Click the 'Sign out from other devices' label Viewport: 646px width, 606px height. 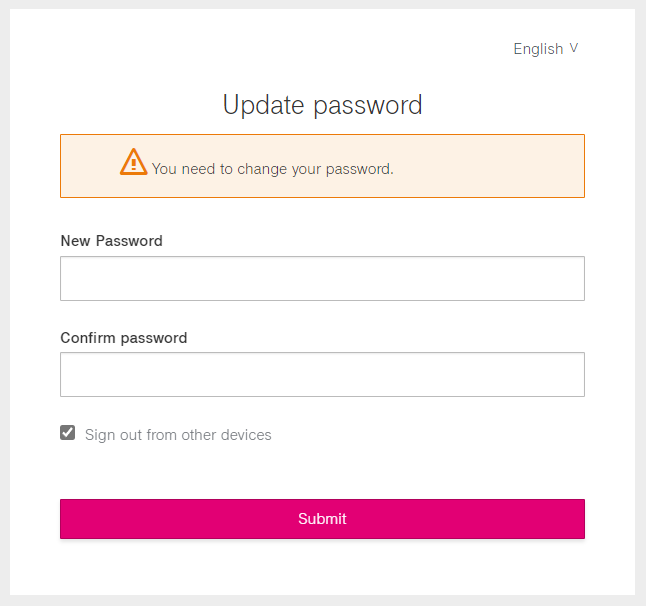click(178, 435)
